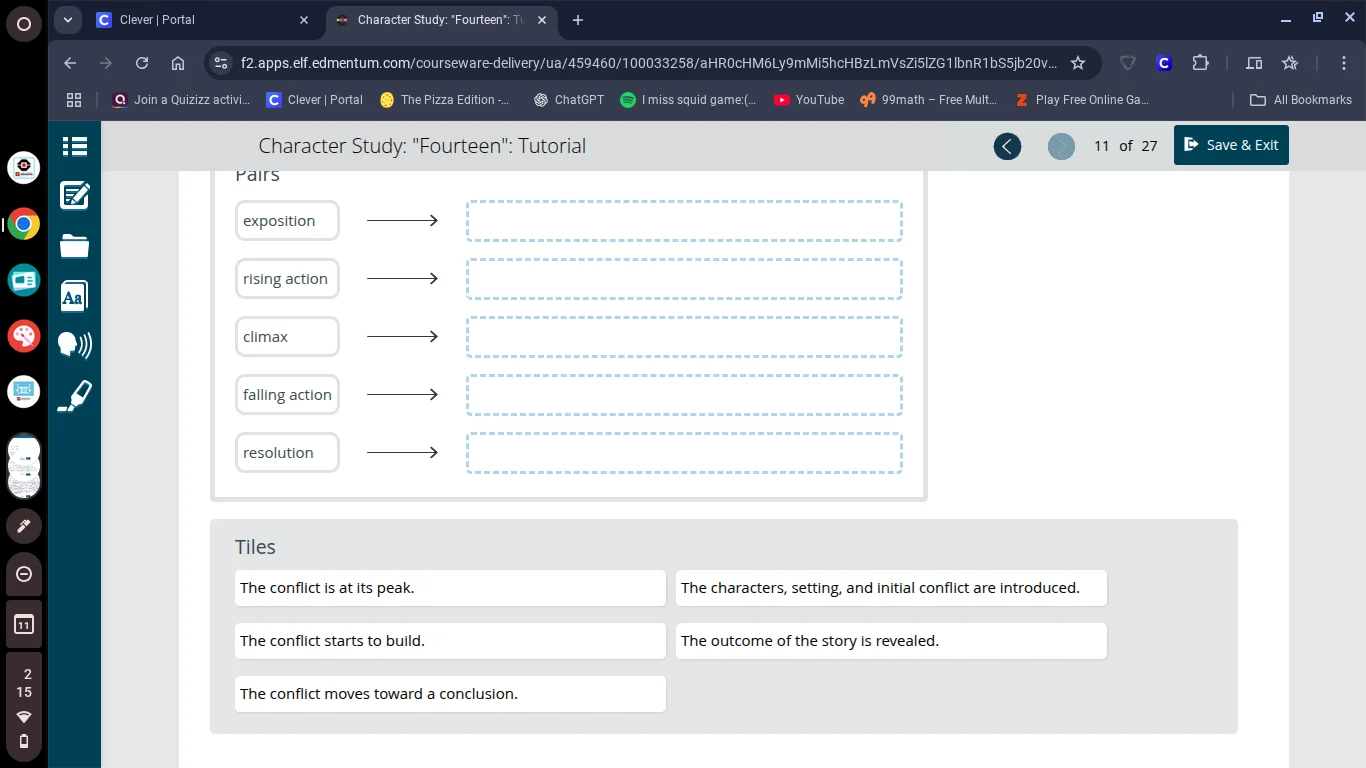Open the dictionary Aa tool
The height and width of the screenshot is (768, 1366).
point(75,296)
